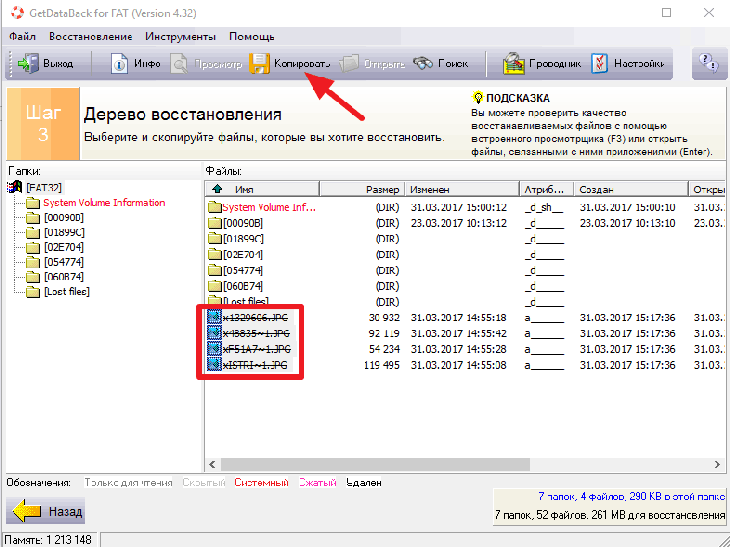Select [060E74] folder in tree
Image resolution: width=730 pixels, height=547 pixels.
pos(64,277)
